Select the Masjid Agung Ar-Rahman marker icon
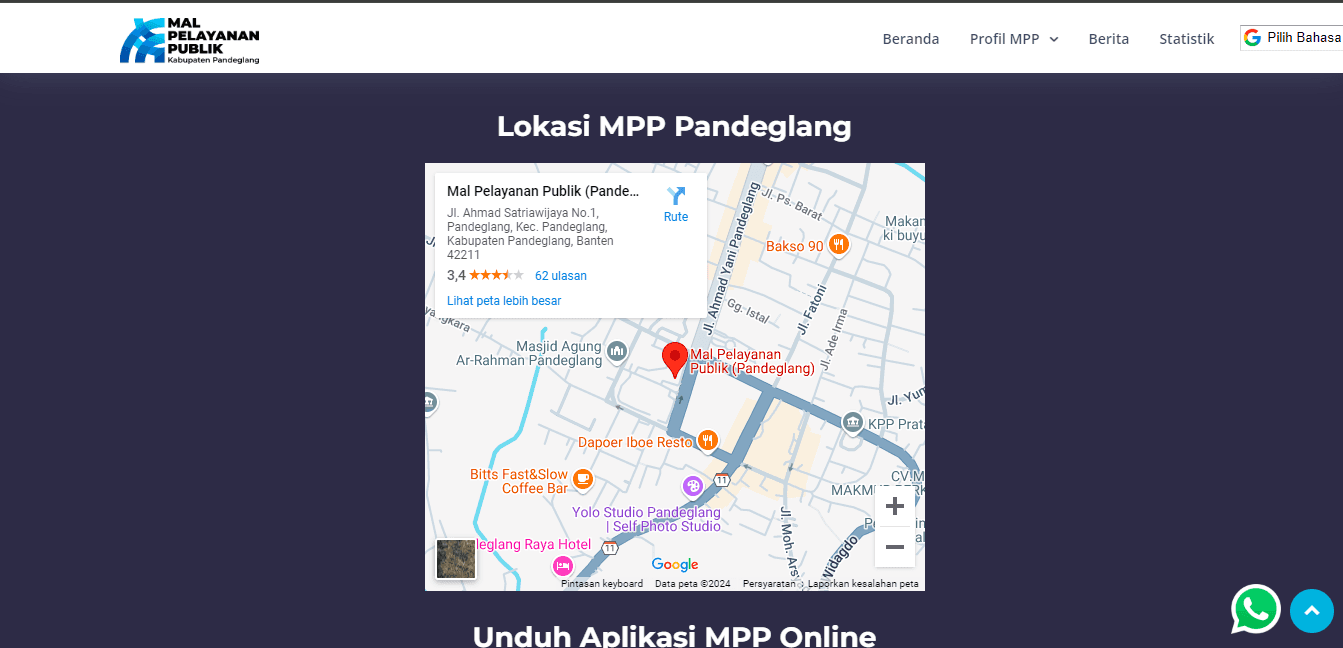The image size is (1343, 648). (617, 351)
